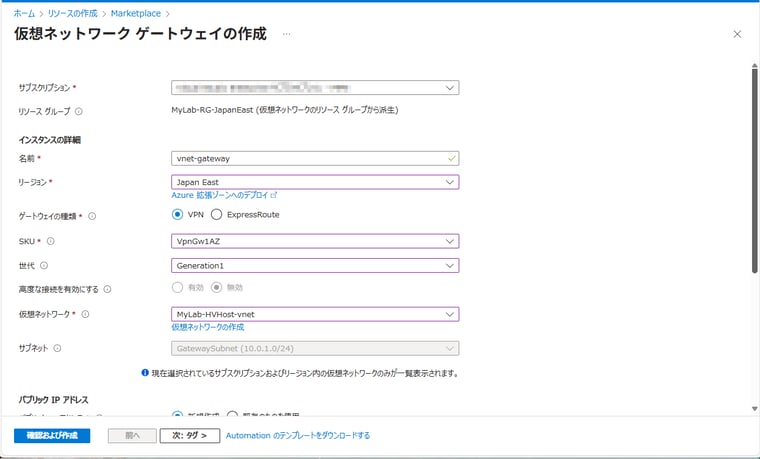Click the scrollbar down arrow

[755, 409]
